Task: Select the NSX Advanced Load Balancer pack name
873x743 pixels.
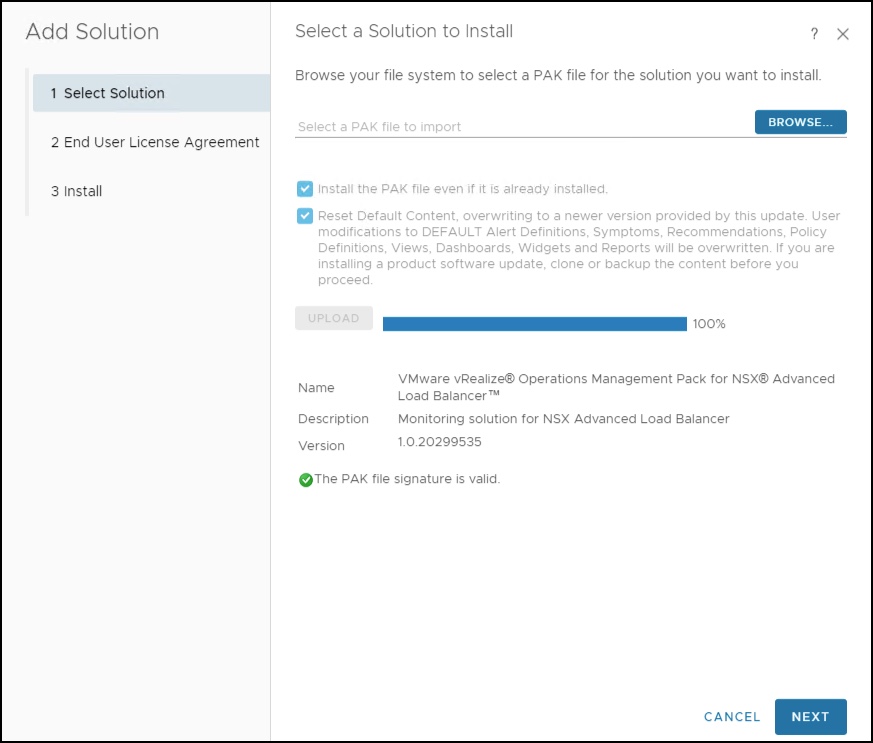Action: 616,387
